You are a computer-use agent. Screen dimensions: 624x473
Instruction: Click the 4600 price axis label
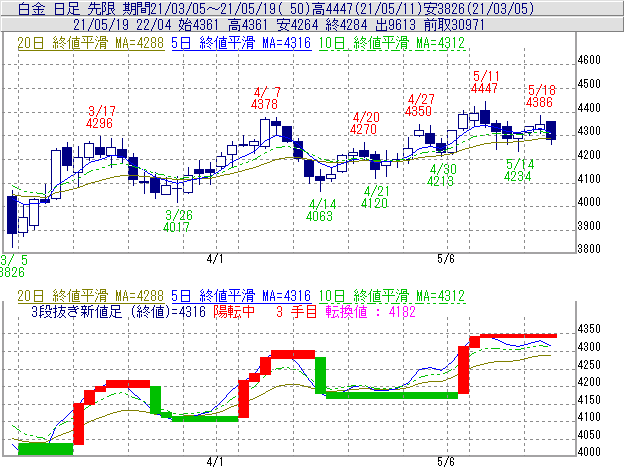coord(589,60)
